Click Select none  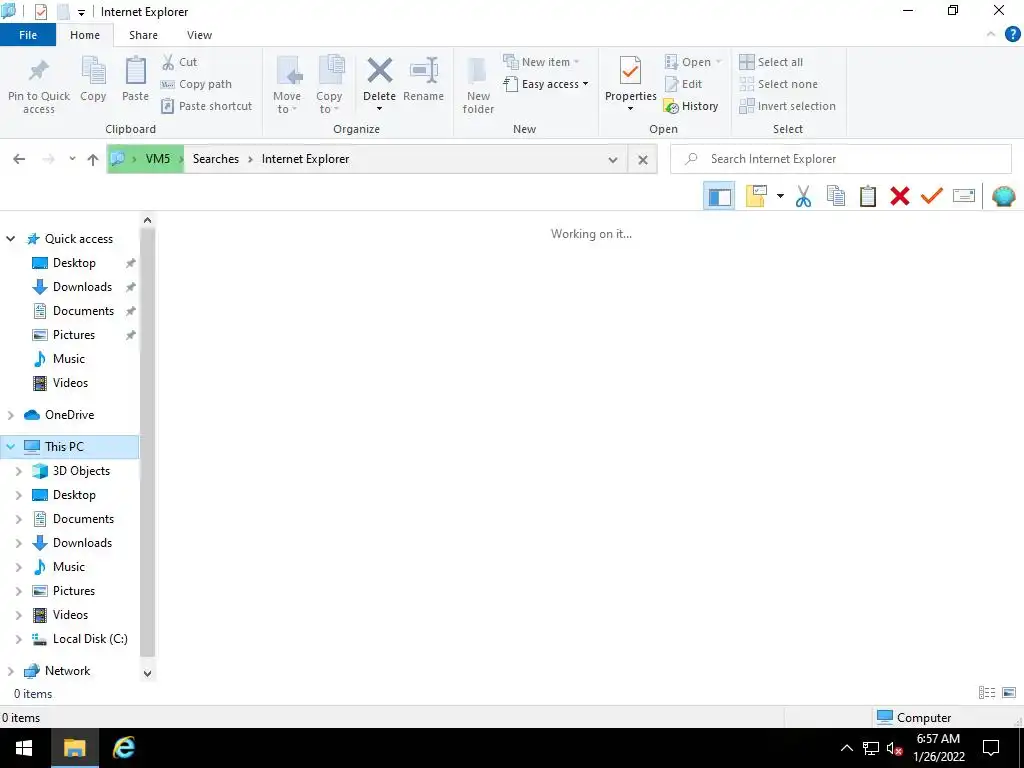(778, 84)
